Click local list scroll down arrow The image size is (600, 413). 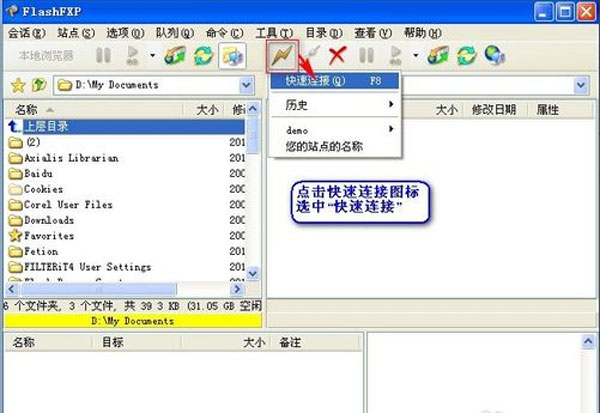click(x=253, y=273)
